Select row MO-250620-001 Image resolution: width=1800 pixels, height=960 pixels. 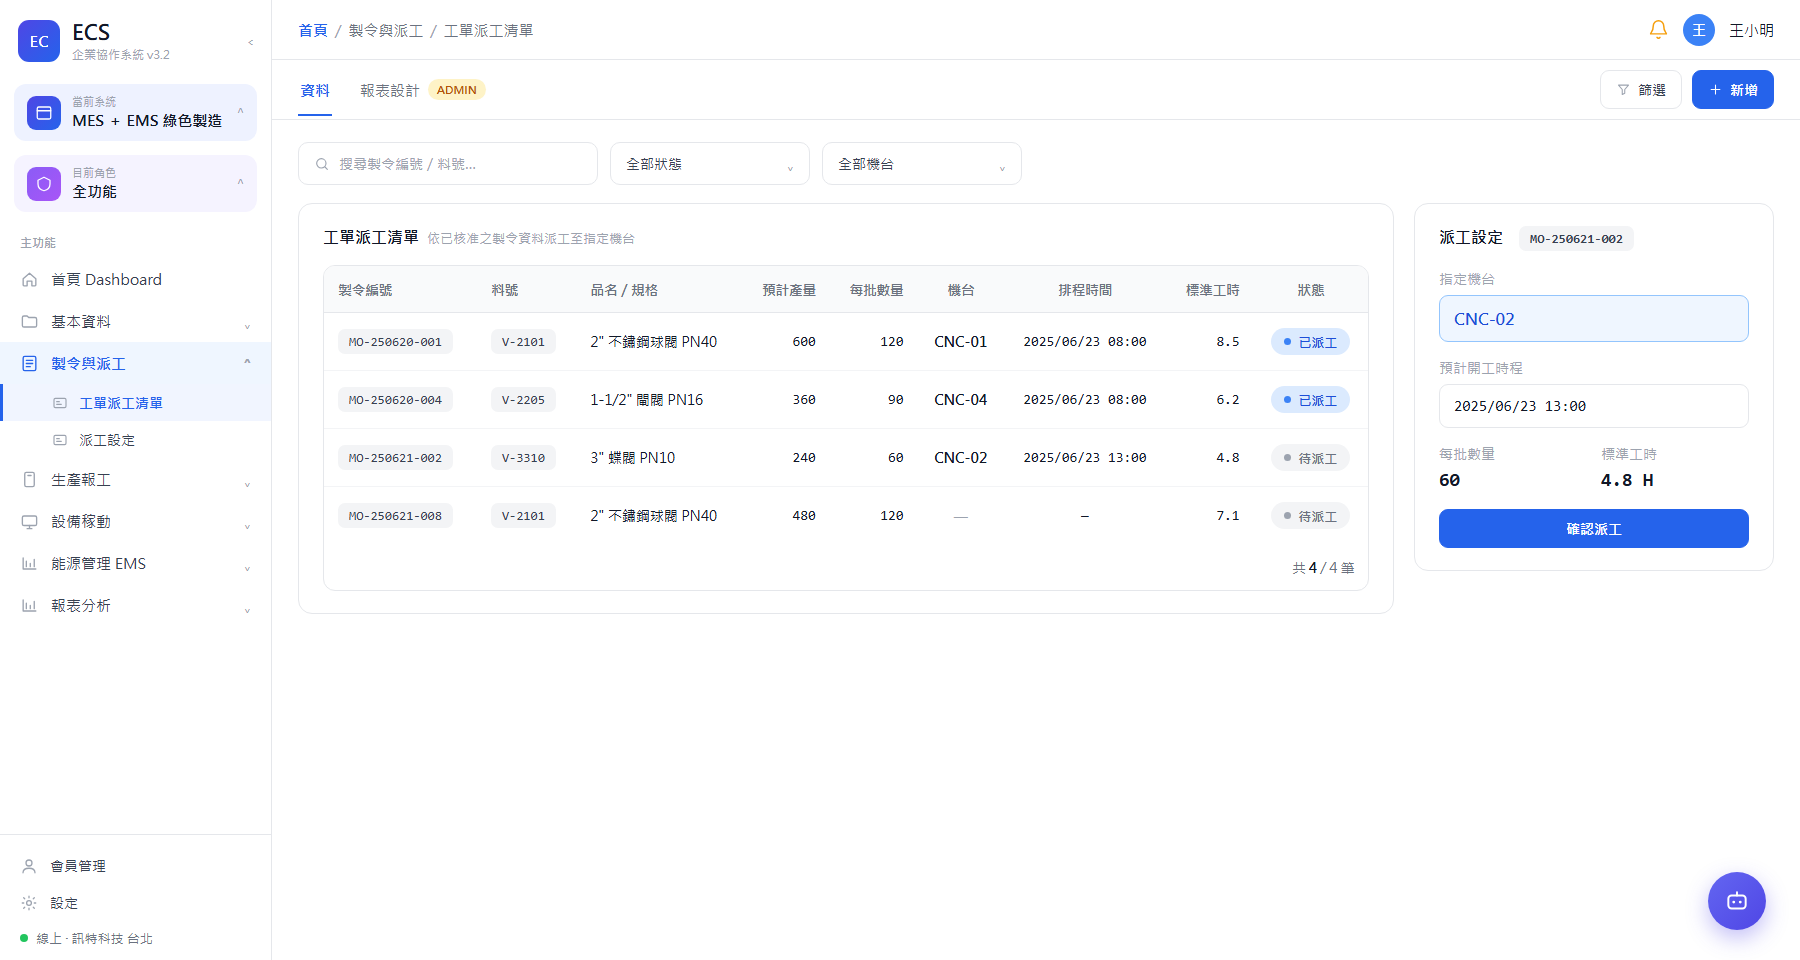pos(846,342)
